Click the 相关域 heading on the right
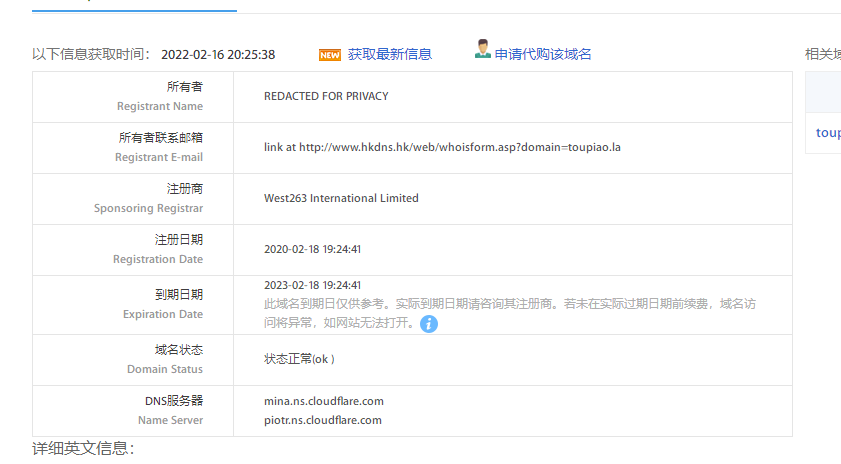The width and height of the screenshot is (841, 464). [x=822, y=54]
